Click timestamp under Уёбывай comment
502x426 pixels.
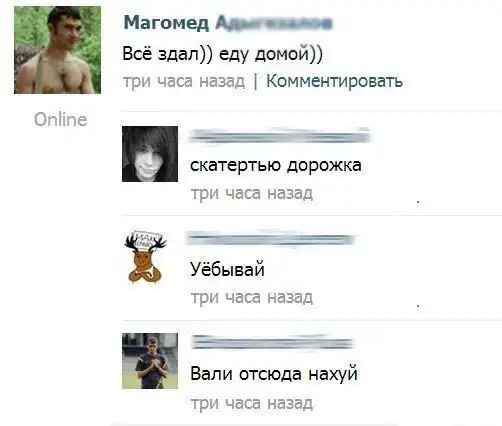tap(252, 297)
